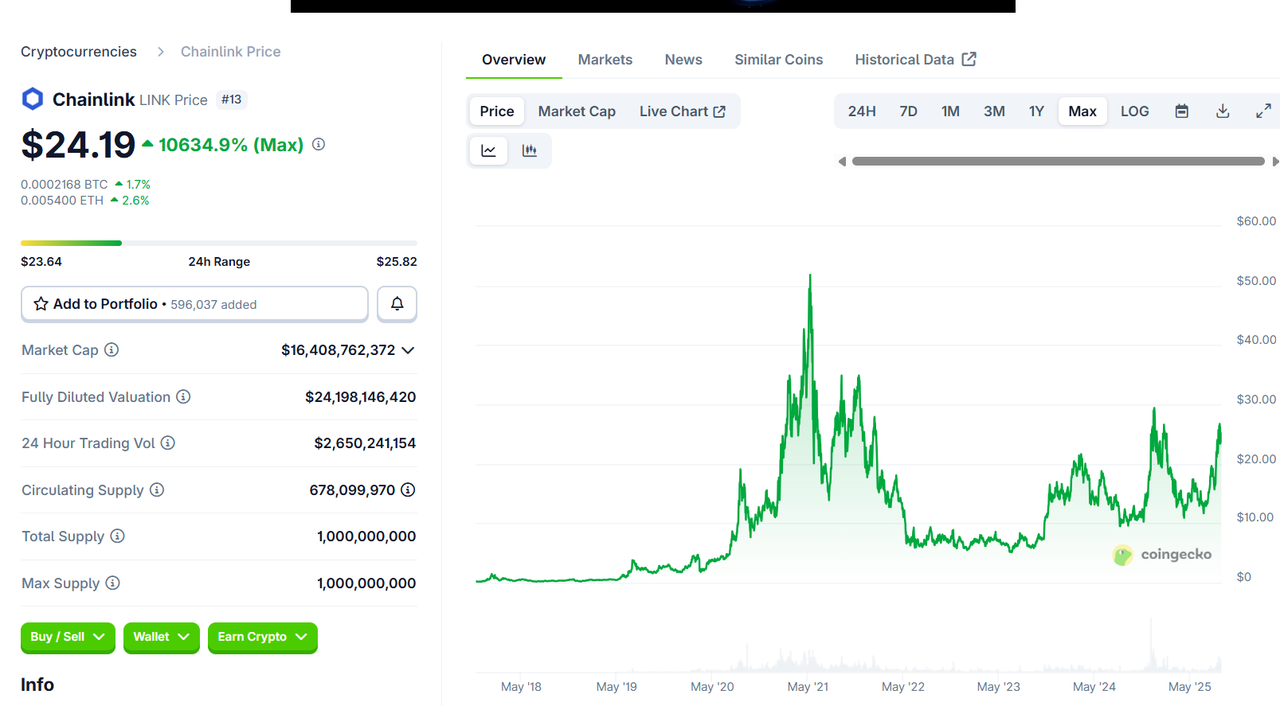This screenshot has width=1280, height=706.
Task: Click the $16,408,762,372 market cap value
Action: (338, 350)
